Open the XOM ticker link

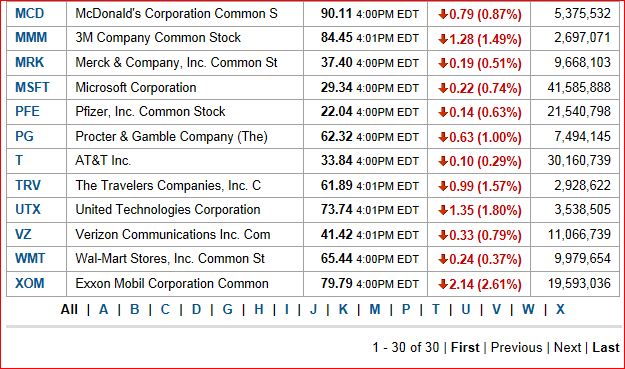pos(30,284)
